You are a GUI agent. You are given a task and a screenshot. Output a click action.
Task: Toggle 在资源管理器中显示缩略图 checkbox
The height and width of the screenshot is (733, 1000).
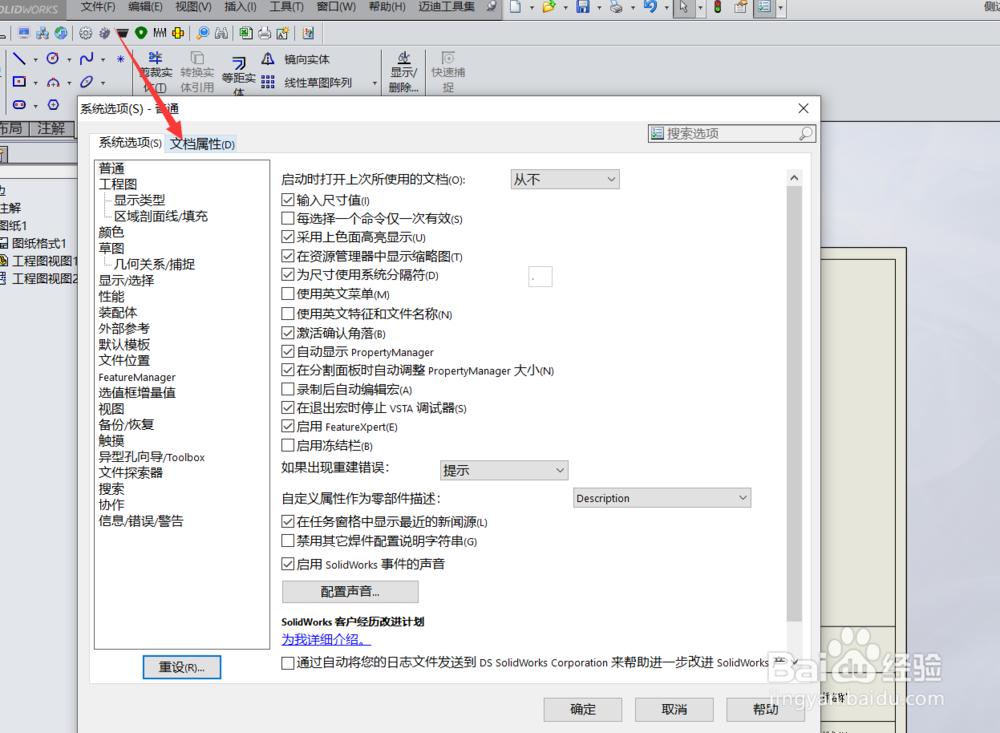[288, 256]
